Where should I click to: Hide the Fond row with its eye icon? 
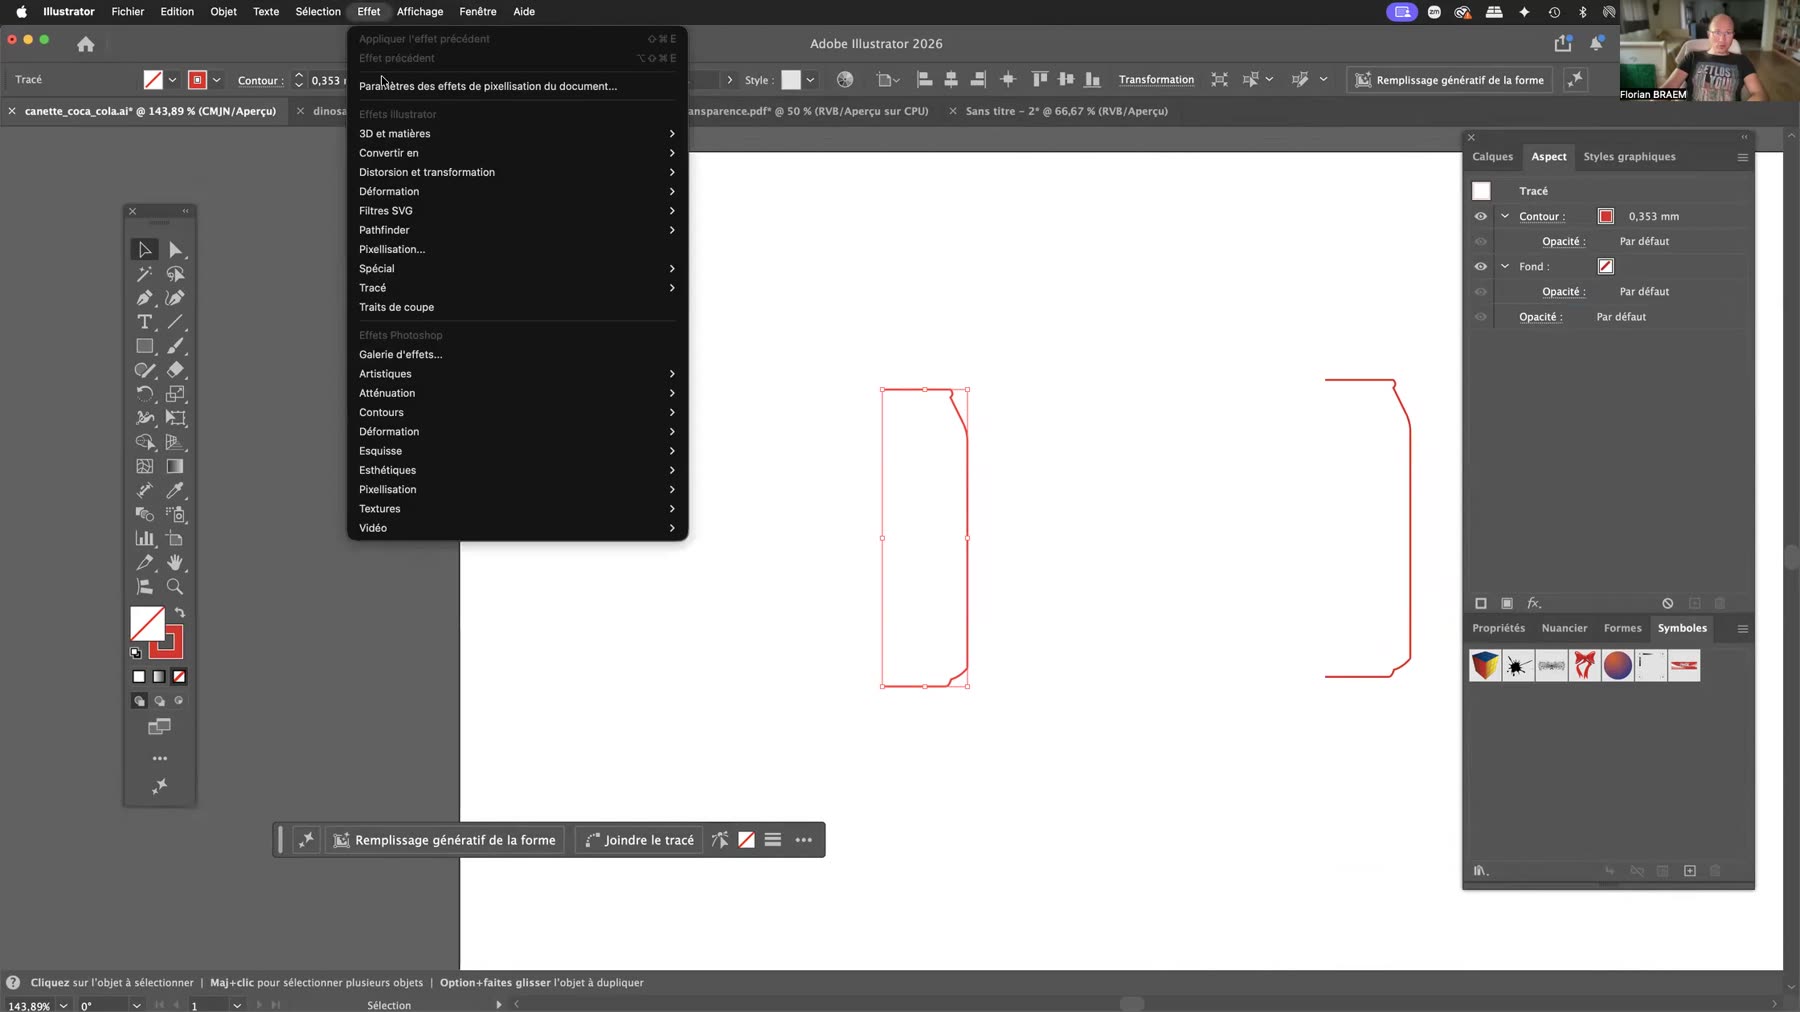point(1481,266)
